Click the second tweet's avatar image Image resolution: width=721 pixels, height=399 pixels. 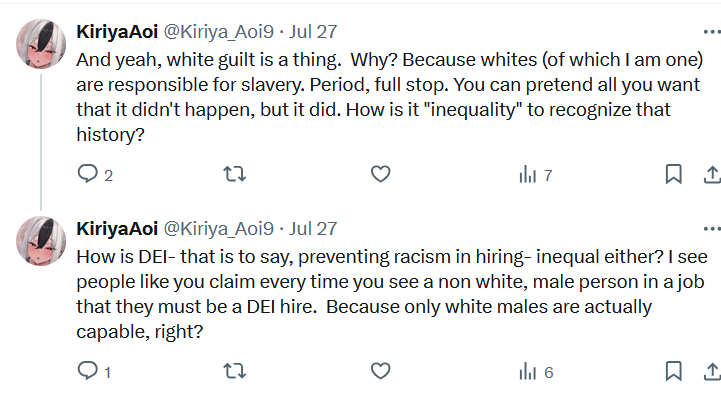click(x=41, y=240)
